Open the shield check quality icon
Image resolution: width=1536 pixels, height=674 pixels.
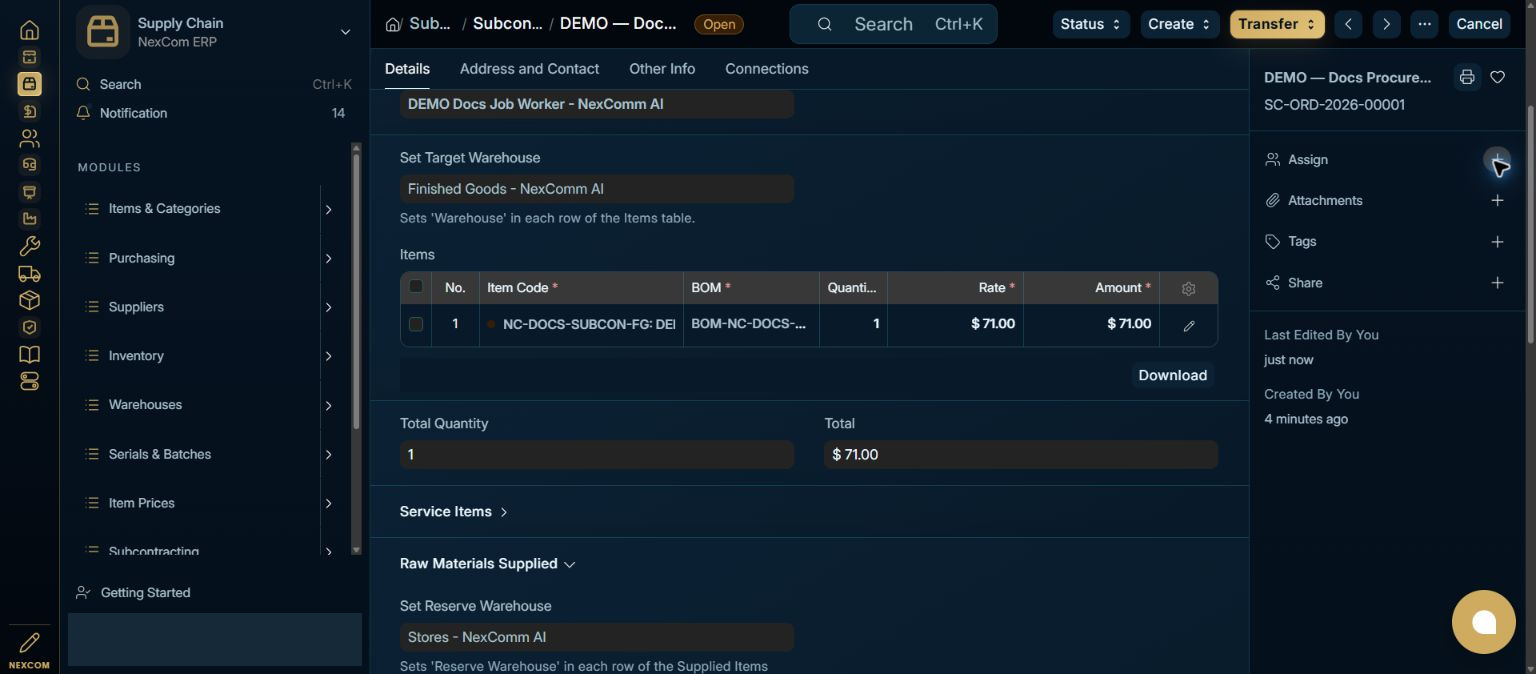coord(29,327)
